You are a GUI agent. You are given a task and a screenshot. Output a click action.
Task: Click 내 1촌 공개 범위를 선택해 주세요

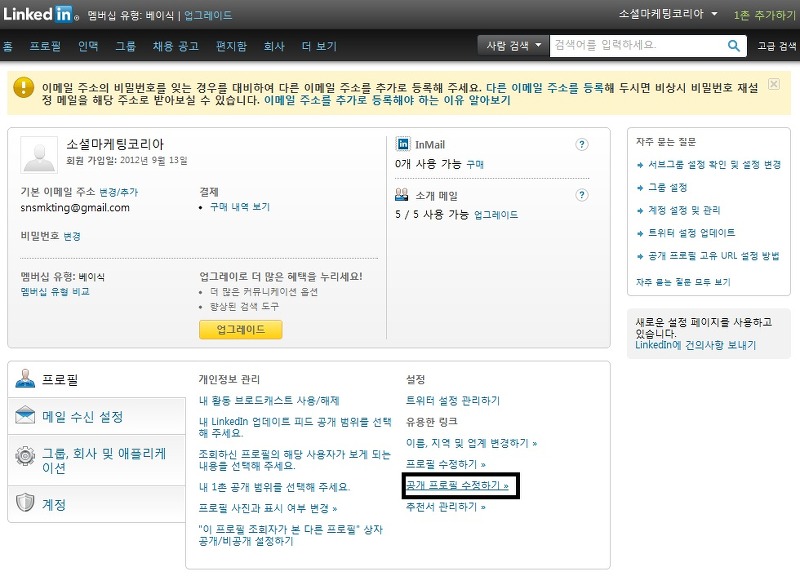click(x=274, y=487)
